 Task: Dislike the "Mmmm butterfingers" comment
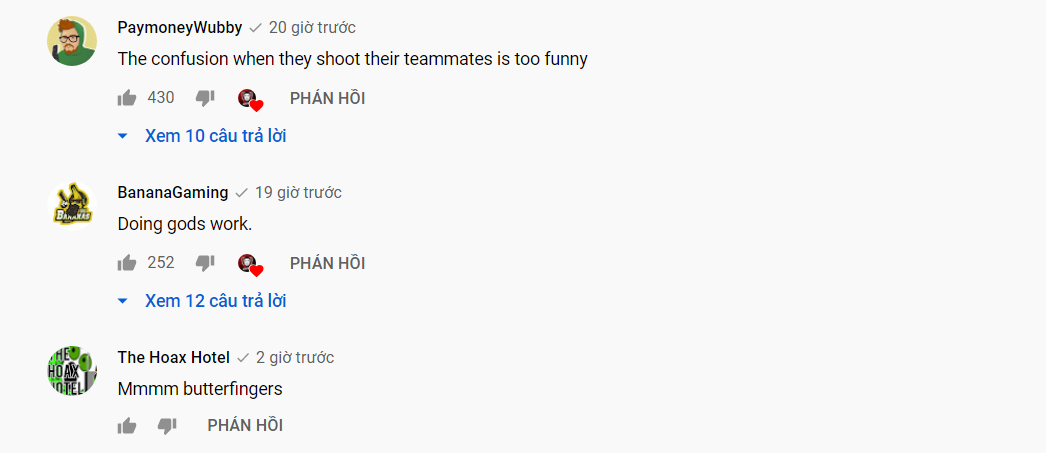coord(167,426)
